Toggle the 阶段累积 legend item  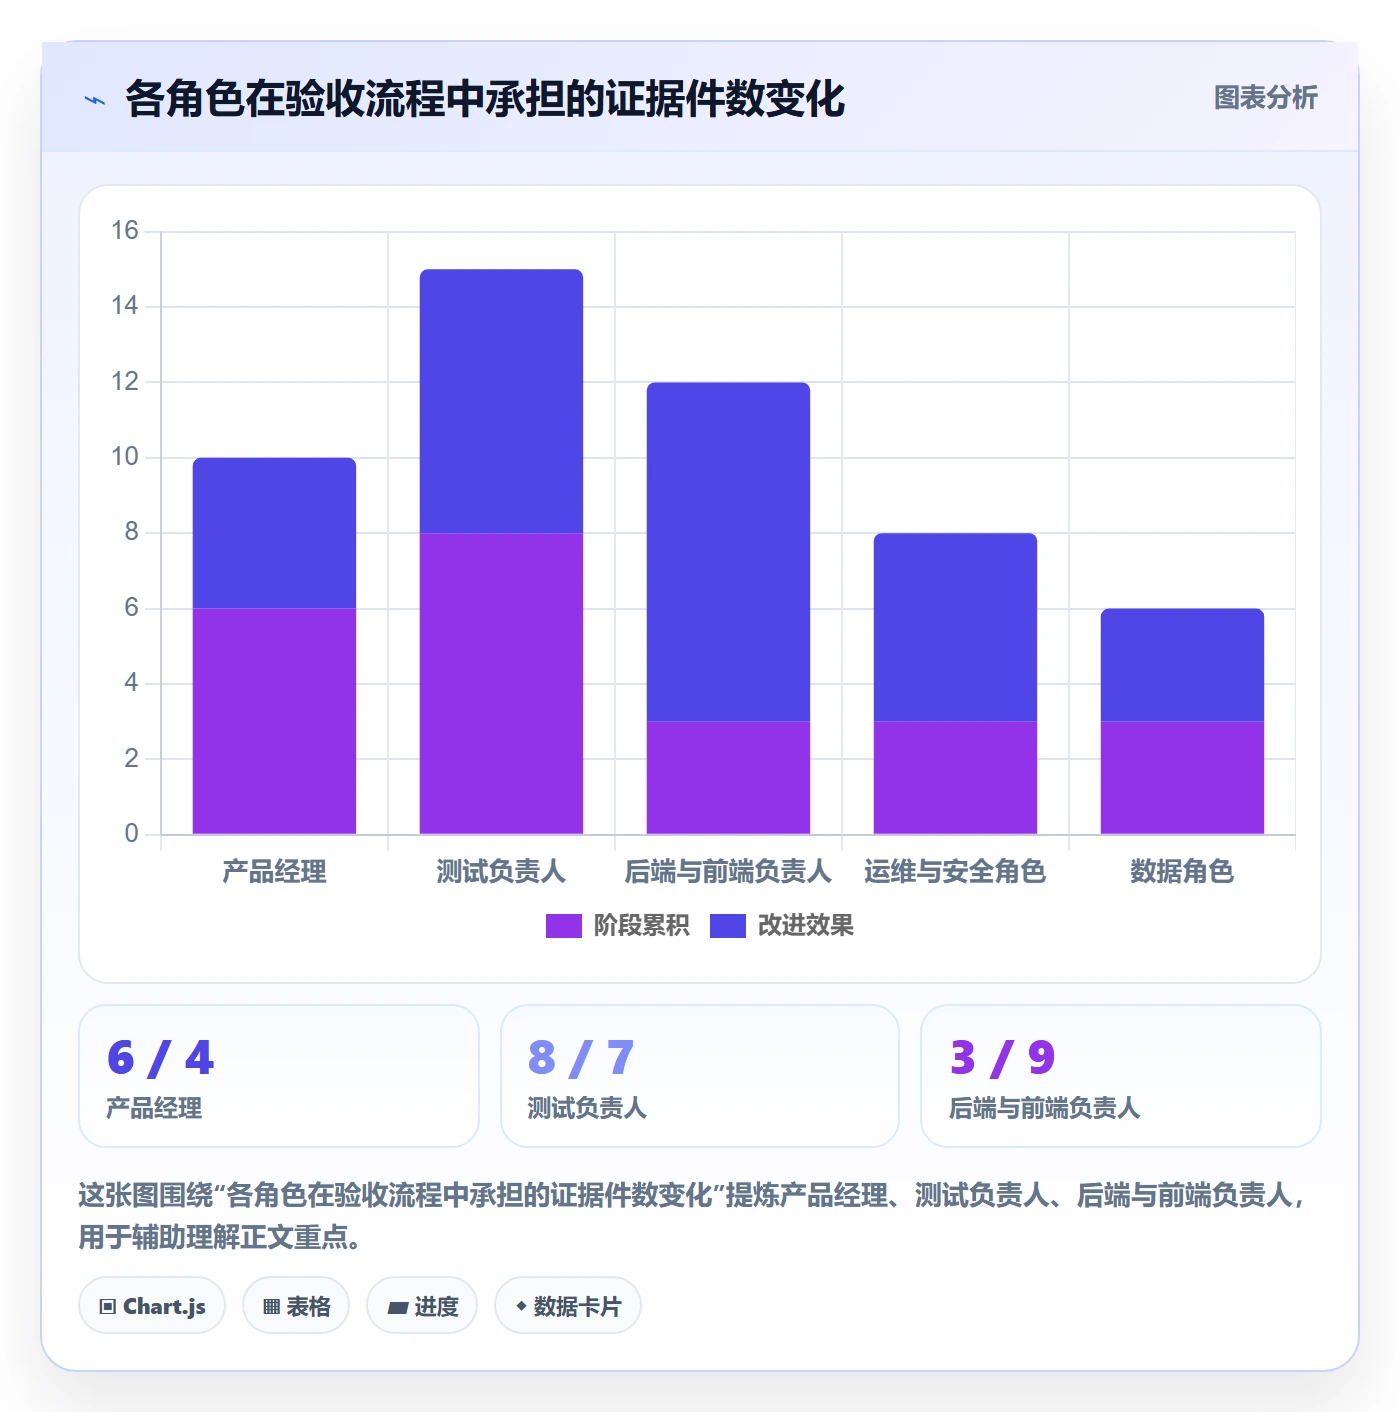pos(617,926)
